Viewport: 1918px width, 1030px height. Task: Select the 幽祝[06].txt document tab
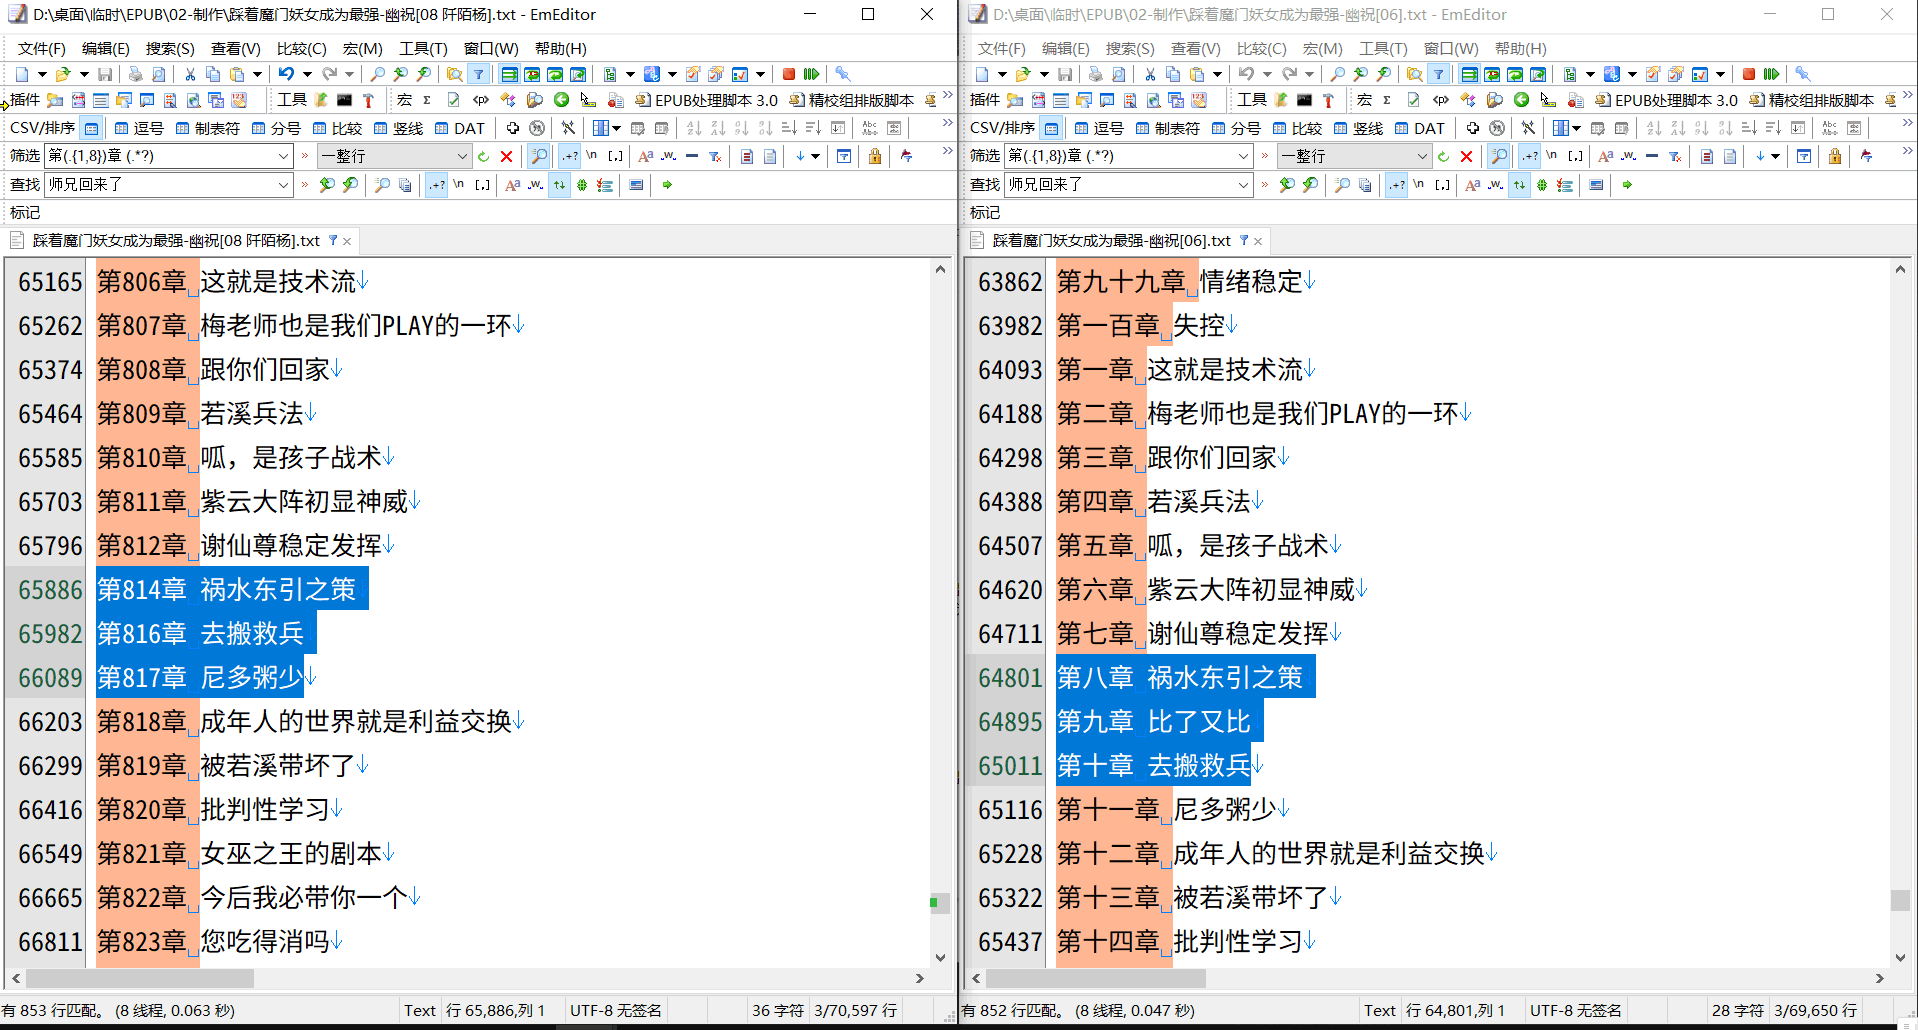tap(1110, 241)
